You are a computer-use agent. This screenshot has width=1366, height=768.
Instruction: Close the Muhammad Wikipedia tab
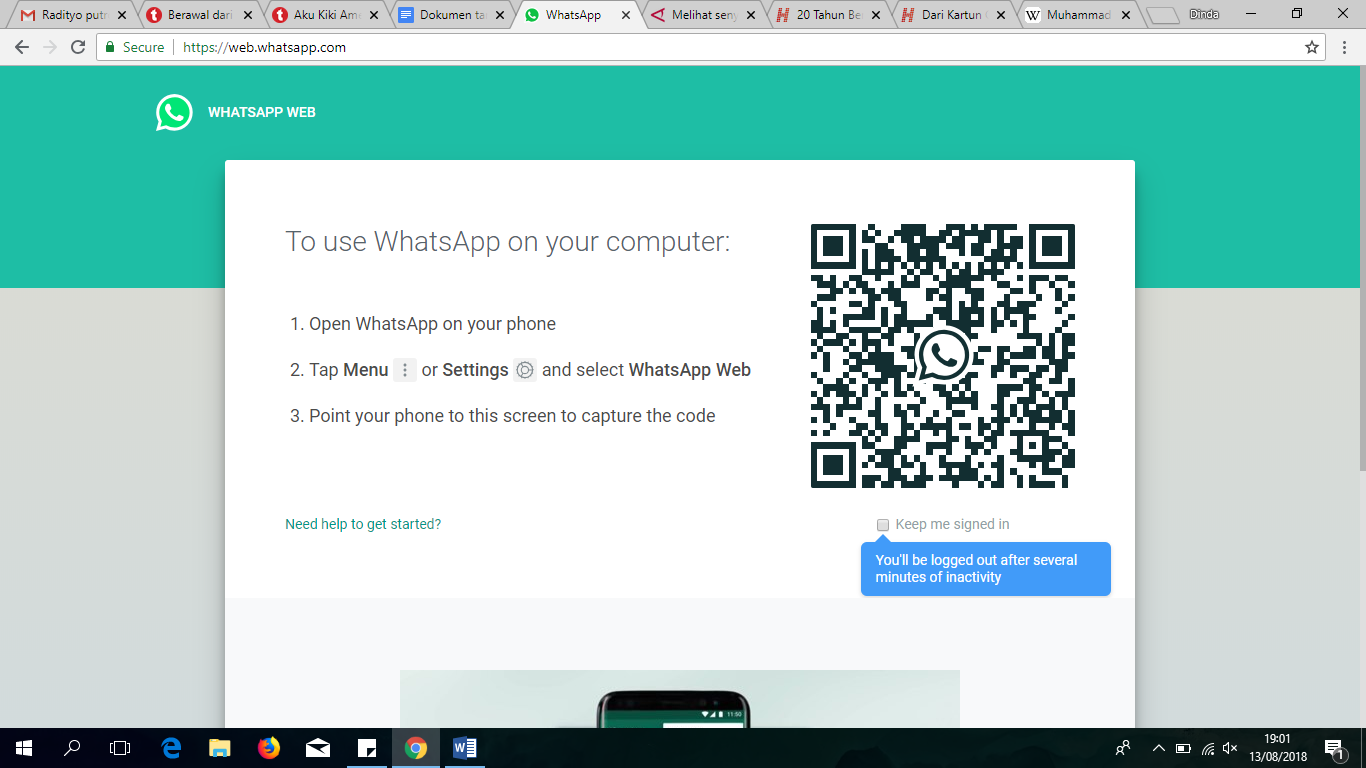click(1126, 16)
